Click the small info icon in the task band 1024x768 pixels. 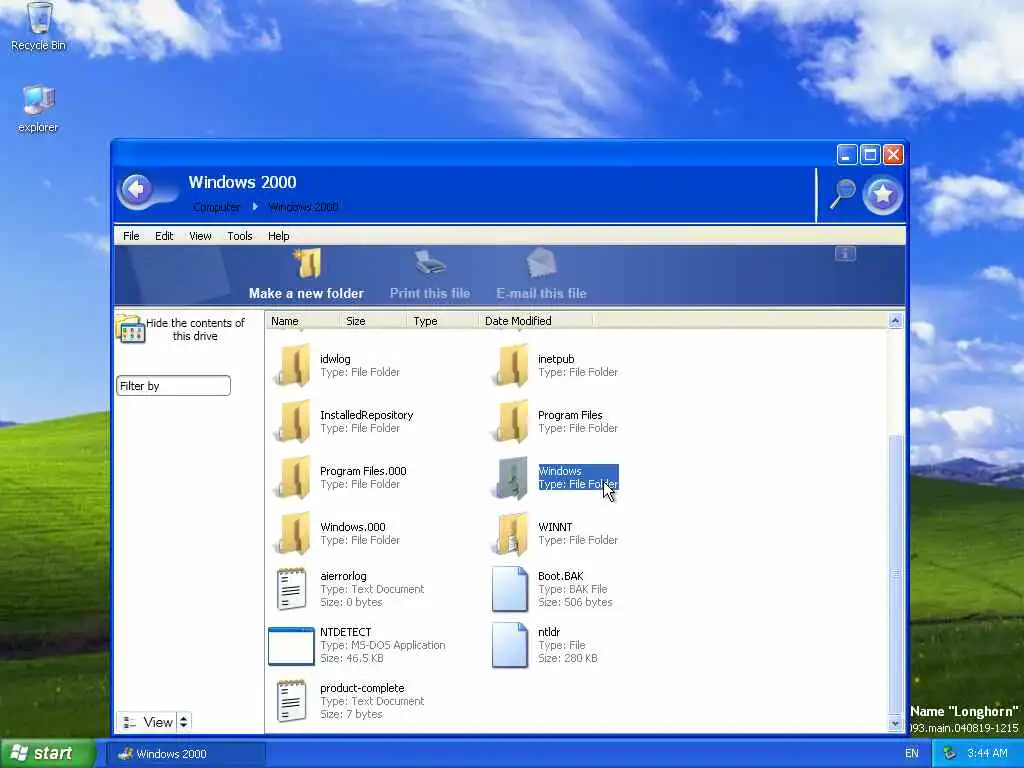click(x=845, y=253)
